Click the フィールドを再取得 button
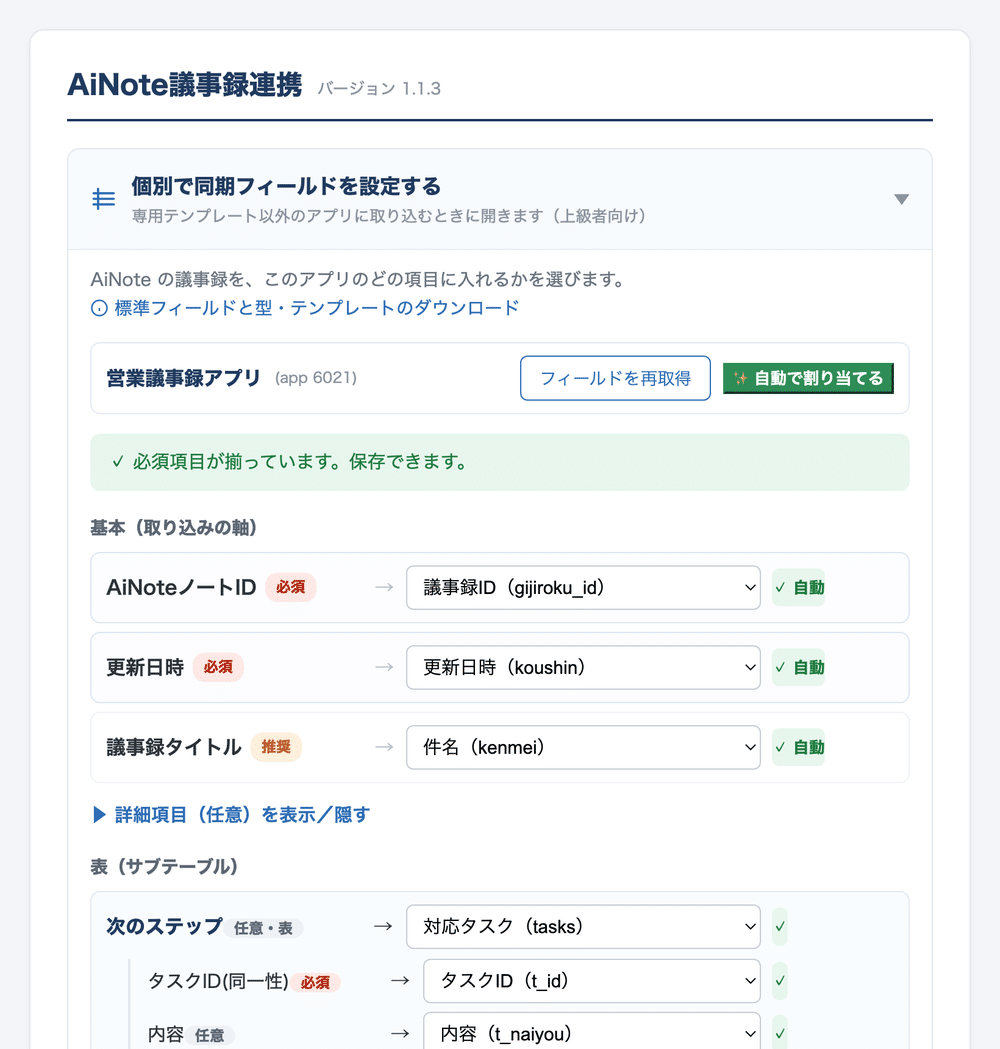 615,378
